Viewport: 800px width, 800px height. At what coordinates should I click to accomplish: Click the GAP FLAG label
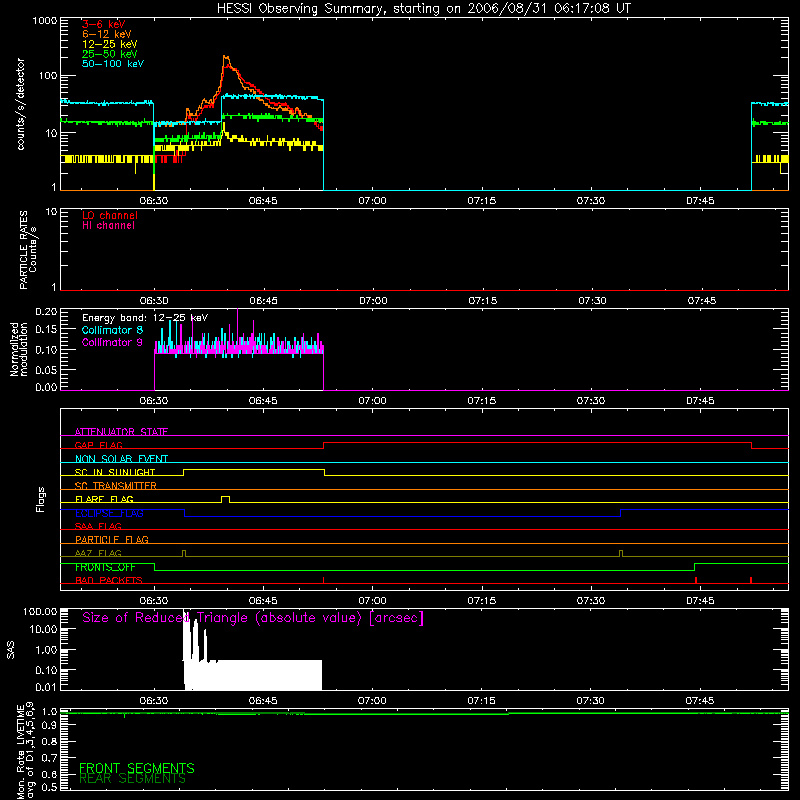coord(98,445)
